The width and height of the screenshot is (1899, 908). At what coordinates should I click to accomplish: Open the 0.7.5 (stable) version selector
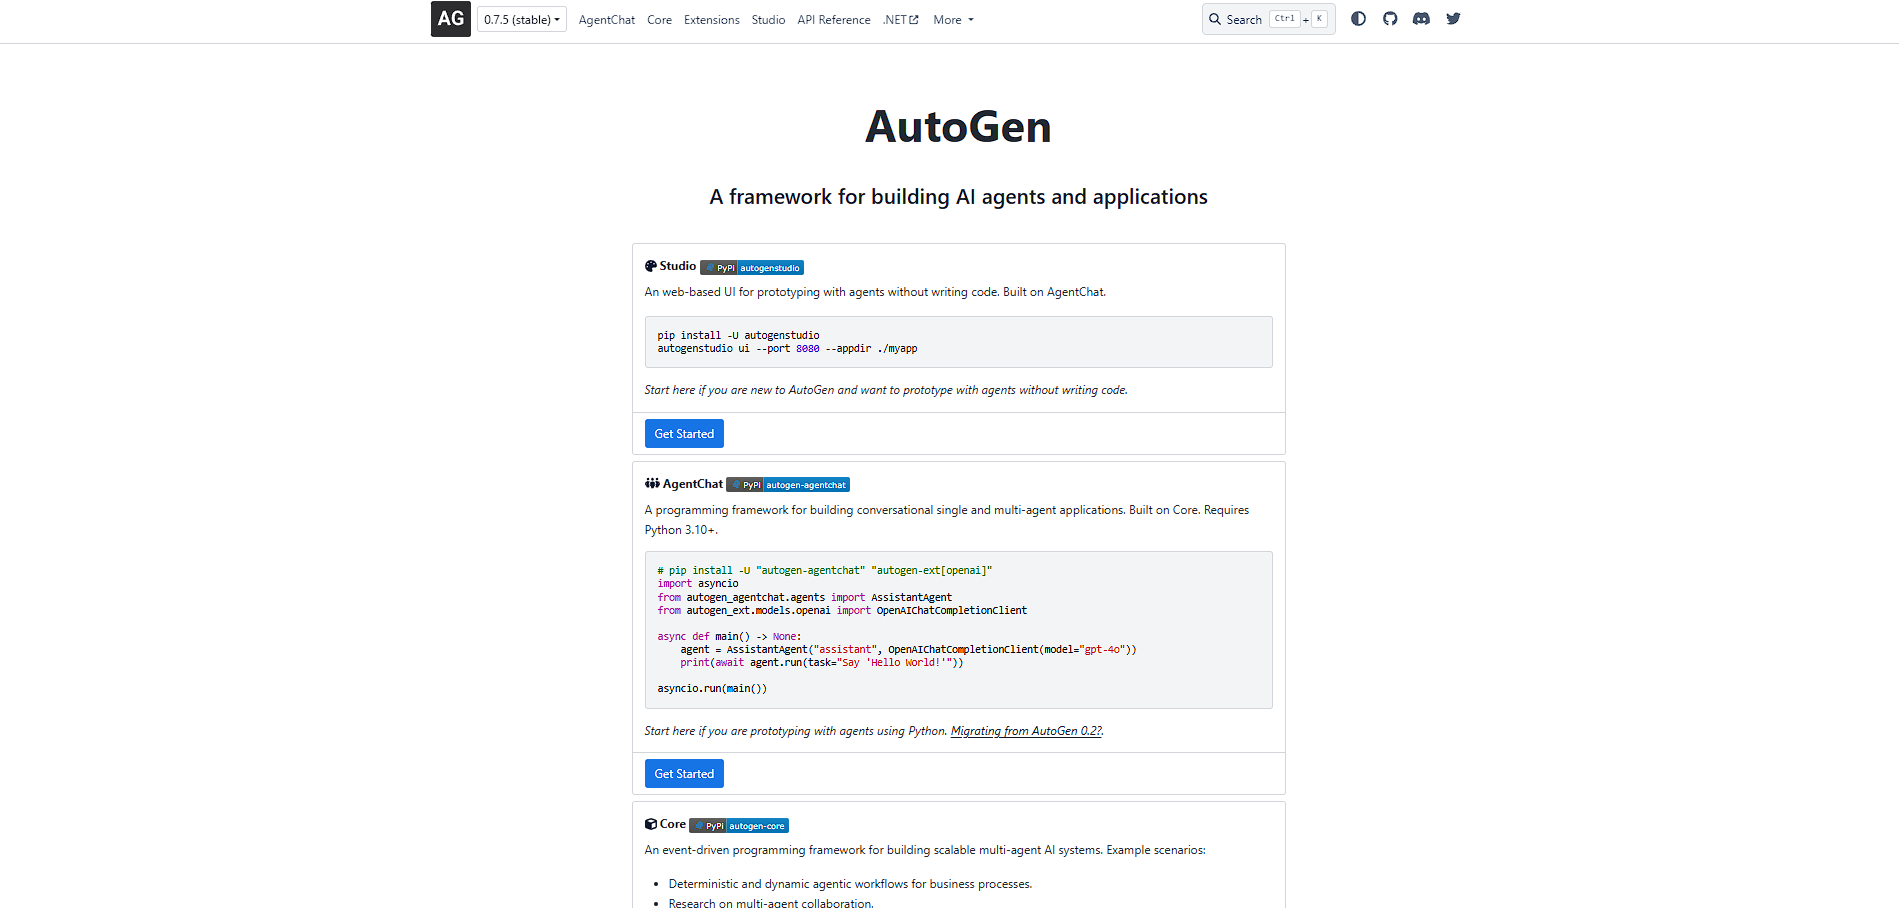click(x=521, y=18)
